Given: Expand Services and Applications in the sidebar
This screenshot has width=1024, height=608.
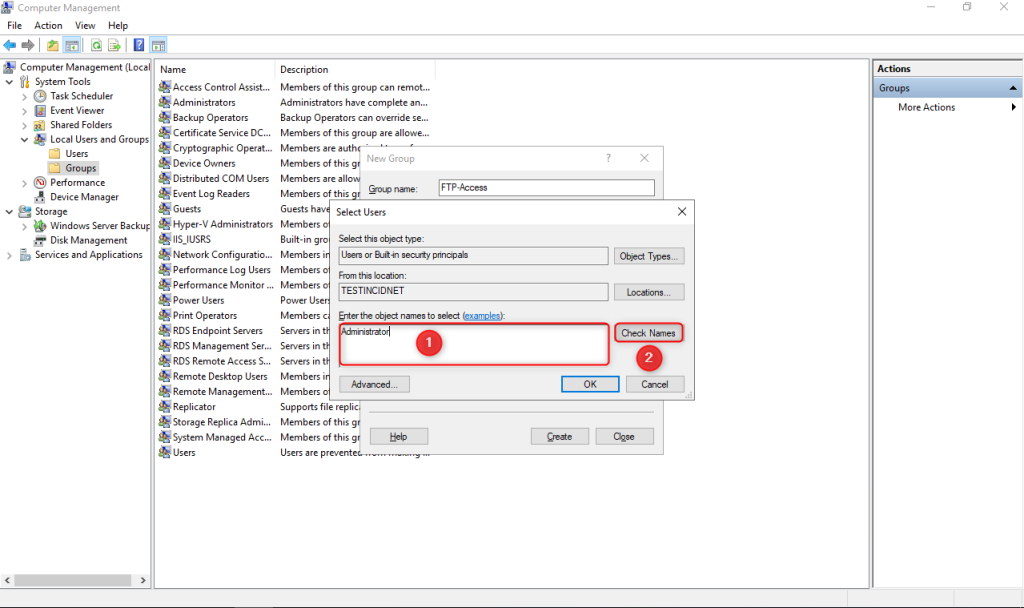Looking at the screenshot, I should tap(8, 254).
